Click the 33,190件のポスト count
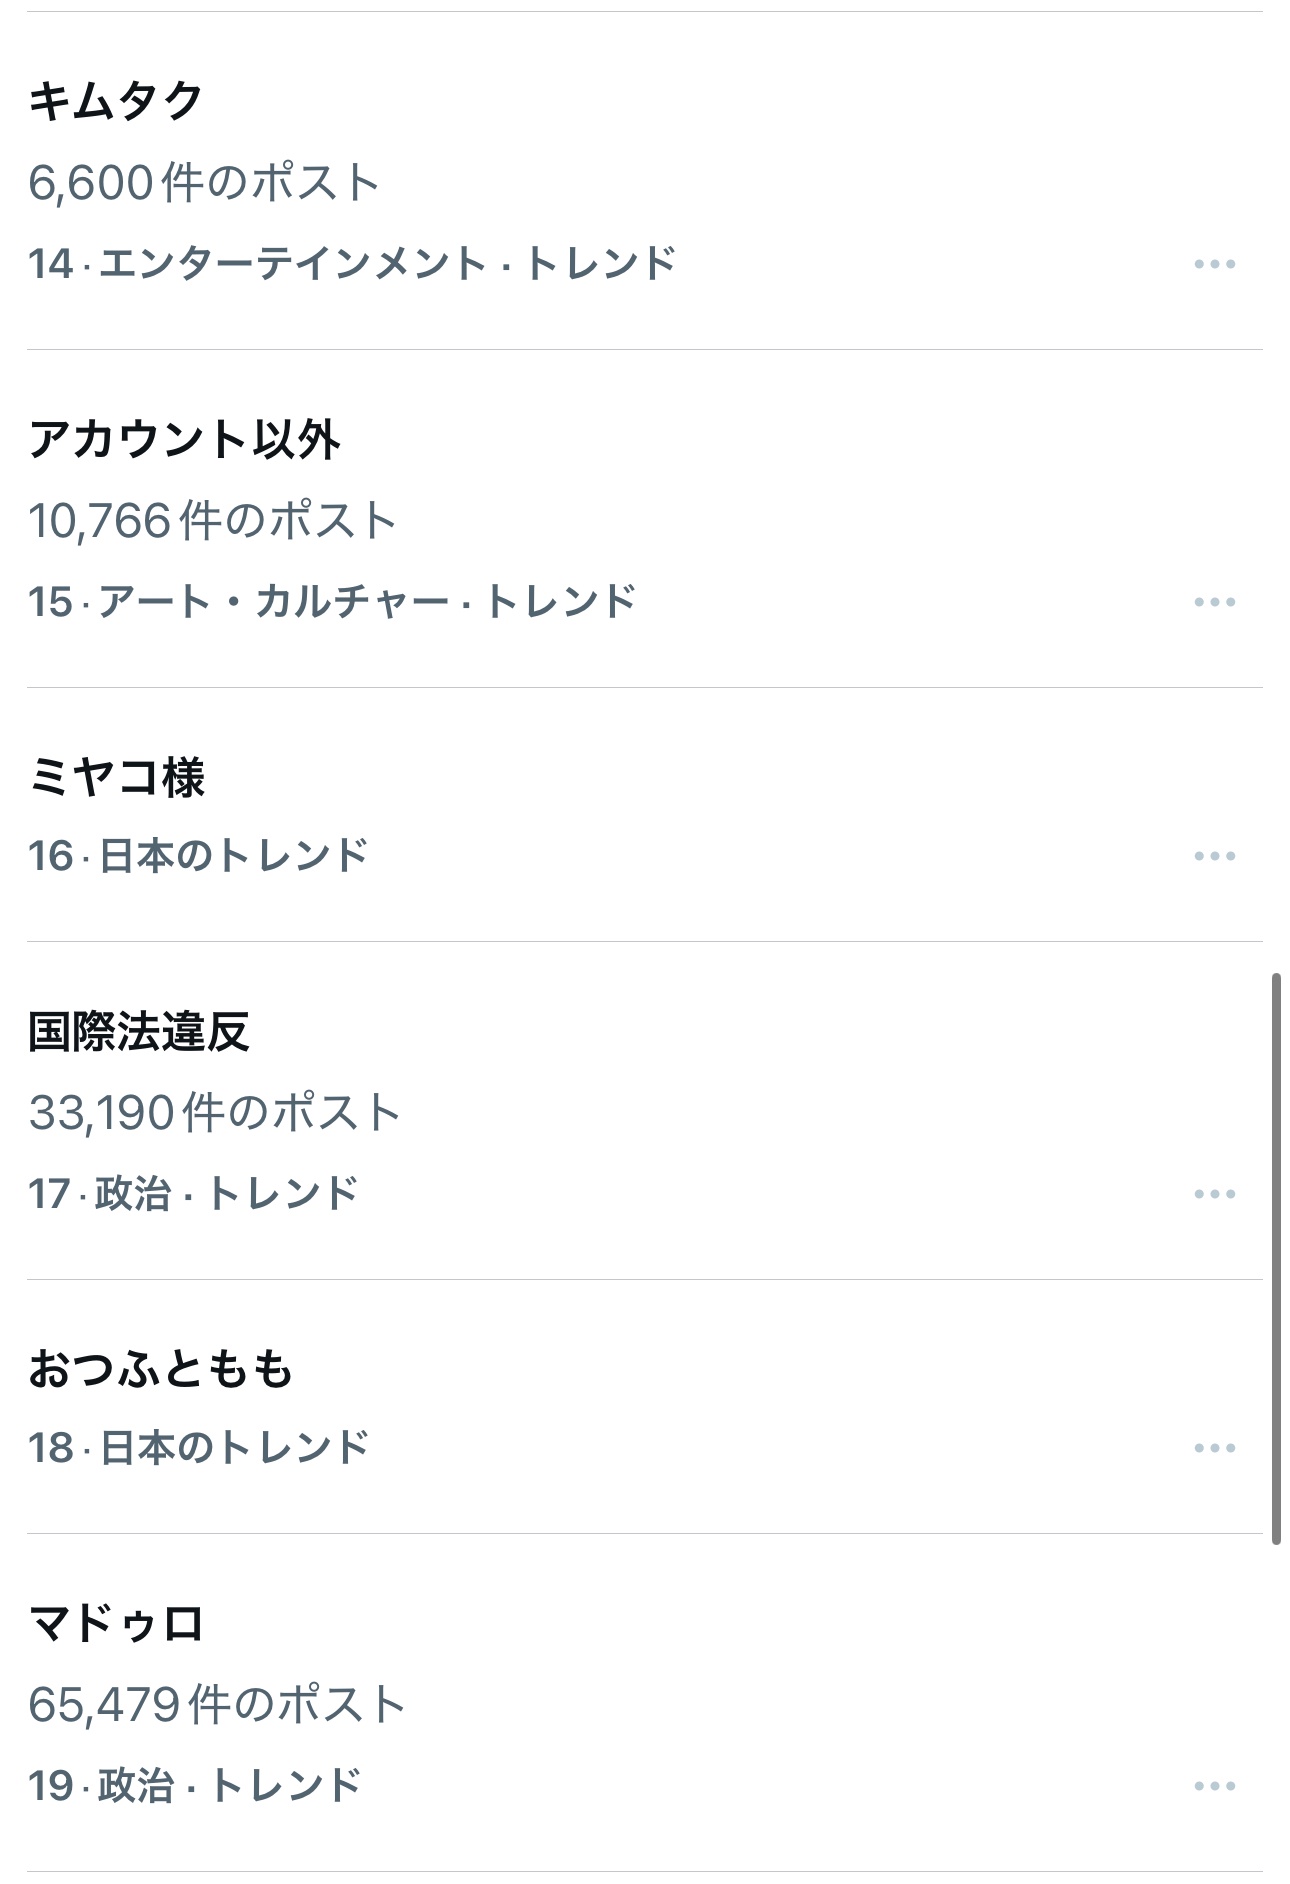This screenshot has height=1884, width=1290. pyautogui.click(x=215, y=1113)
